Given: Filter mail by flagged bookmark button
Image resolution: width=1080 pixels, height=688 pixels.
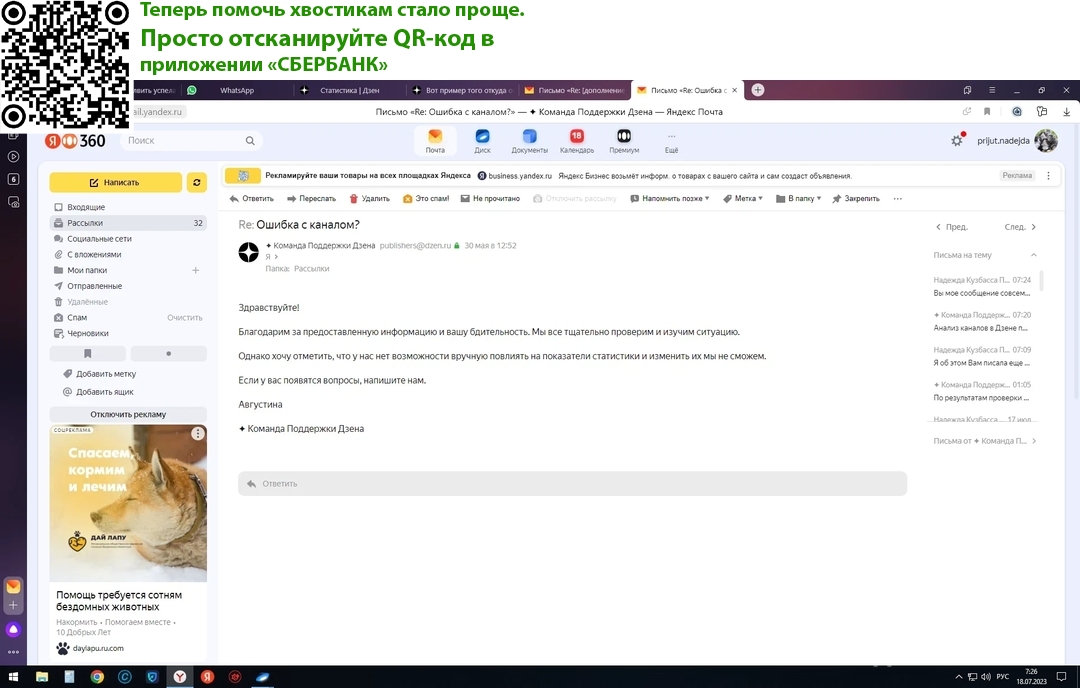Looking at the screenshot, I should point(87,353).
